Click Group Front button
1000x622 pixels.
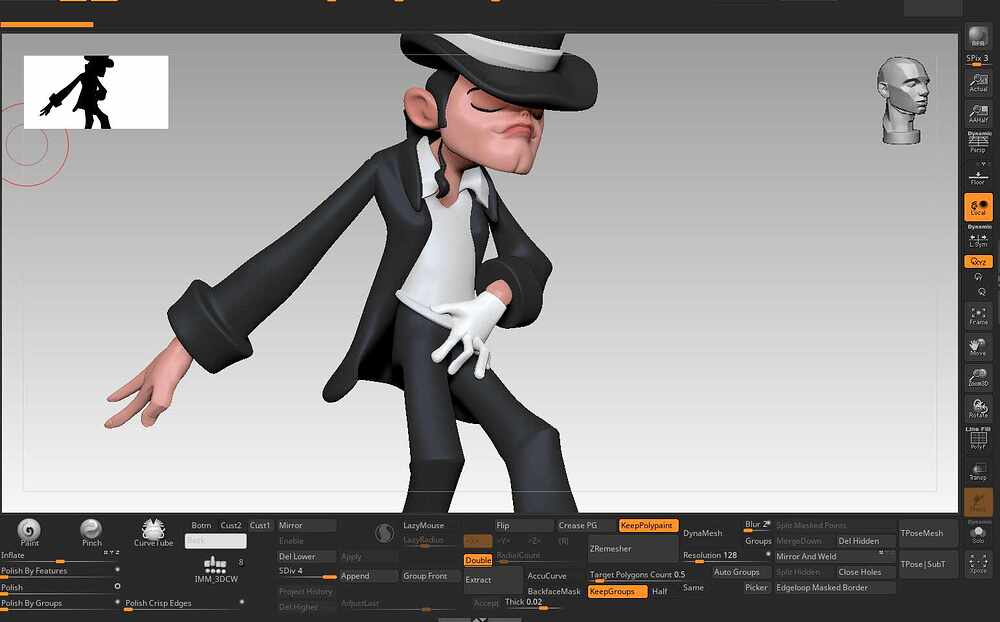tap(430, 575)
